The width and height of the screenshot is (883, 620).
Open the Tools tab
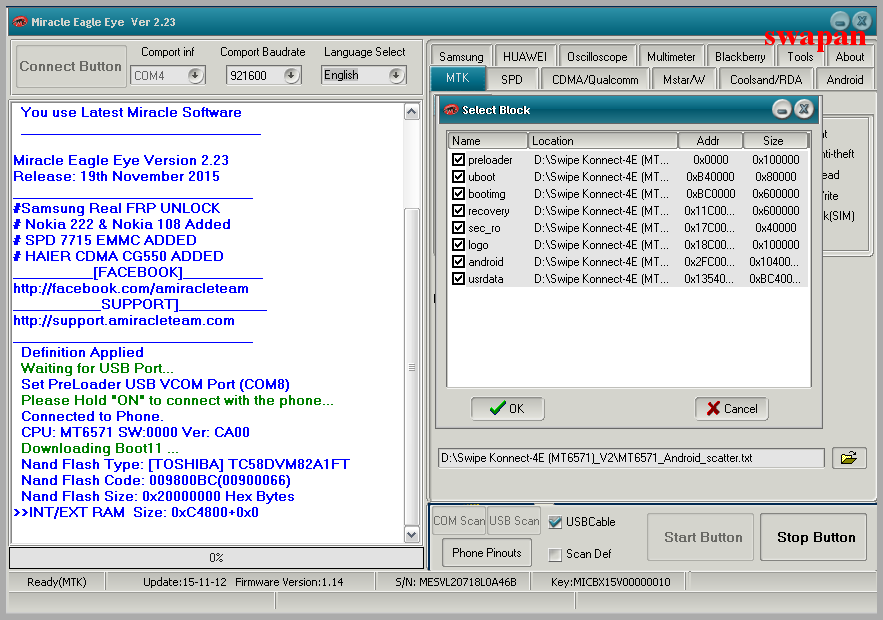coord(800,56)
